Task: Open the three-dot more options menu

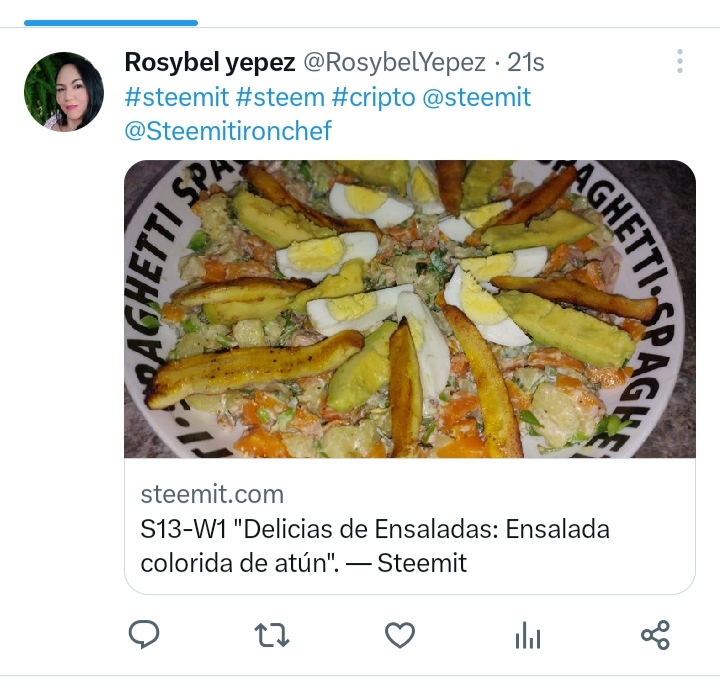Action: click(680, 61)
